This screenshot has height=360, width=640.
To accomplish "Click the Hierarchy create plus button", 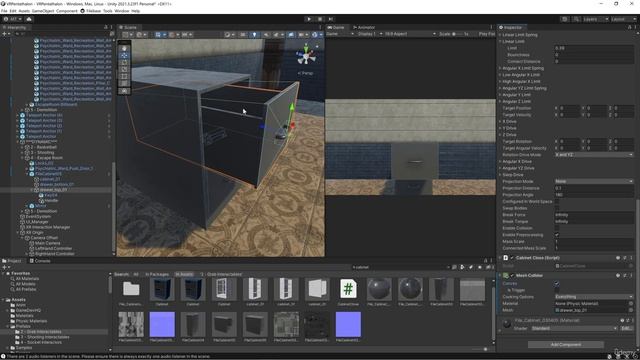I will [x=5, y=34].
